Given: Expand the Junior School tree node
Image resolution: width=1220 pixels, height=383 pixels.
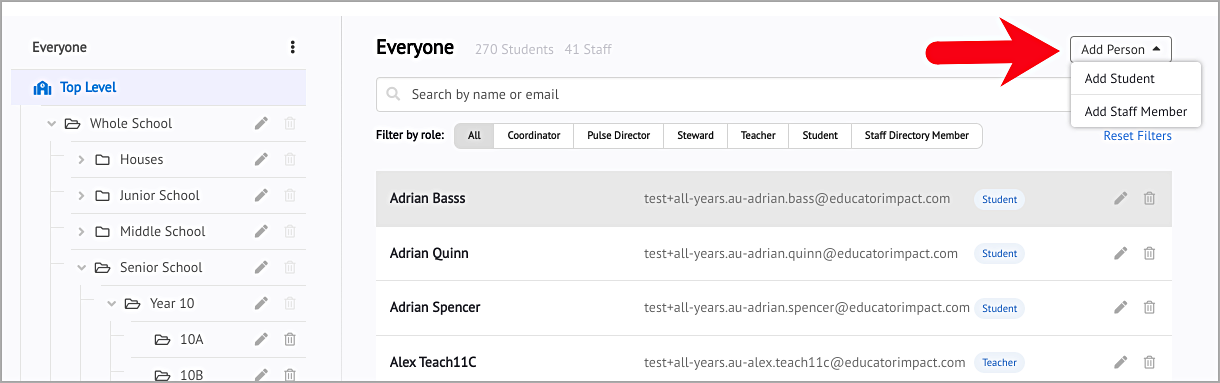Looking at the screenshot, I should point(81,196).
